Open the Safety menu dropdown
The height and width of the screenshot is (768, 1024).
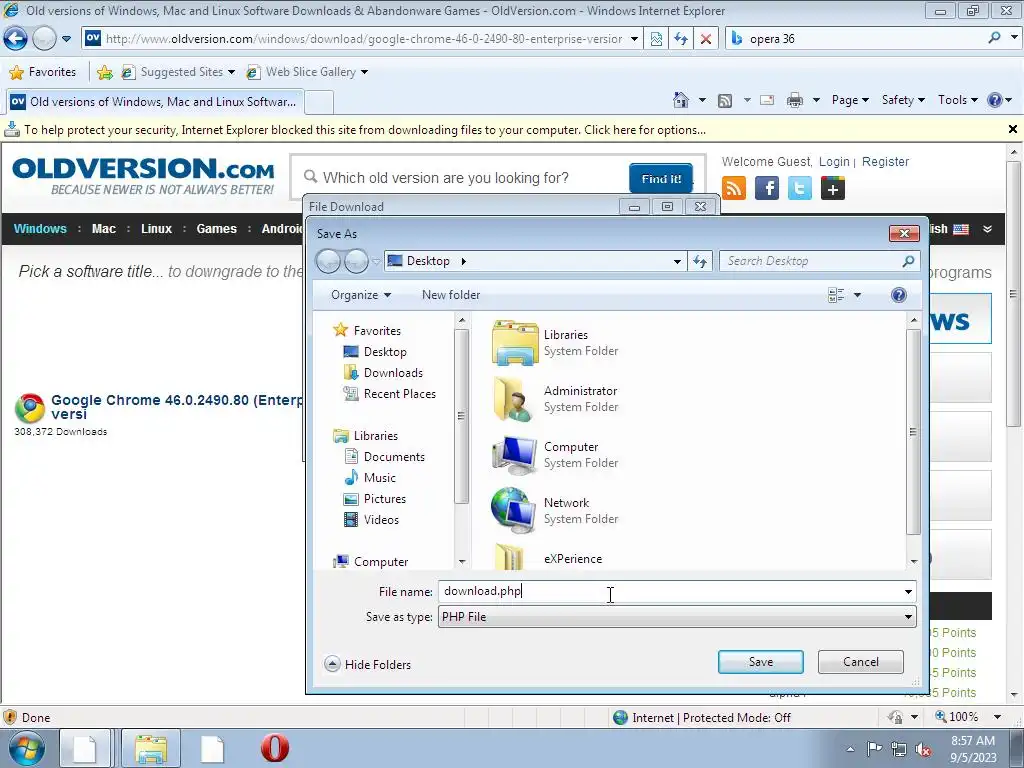point(903,100)
